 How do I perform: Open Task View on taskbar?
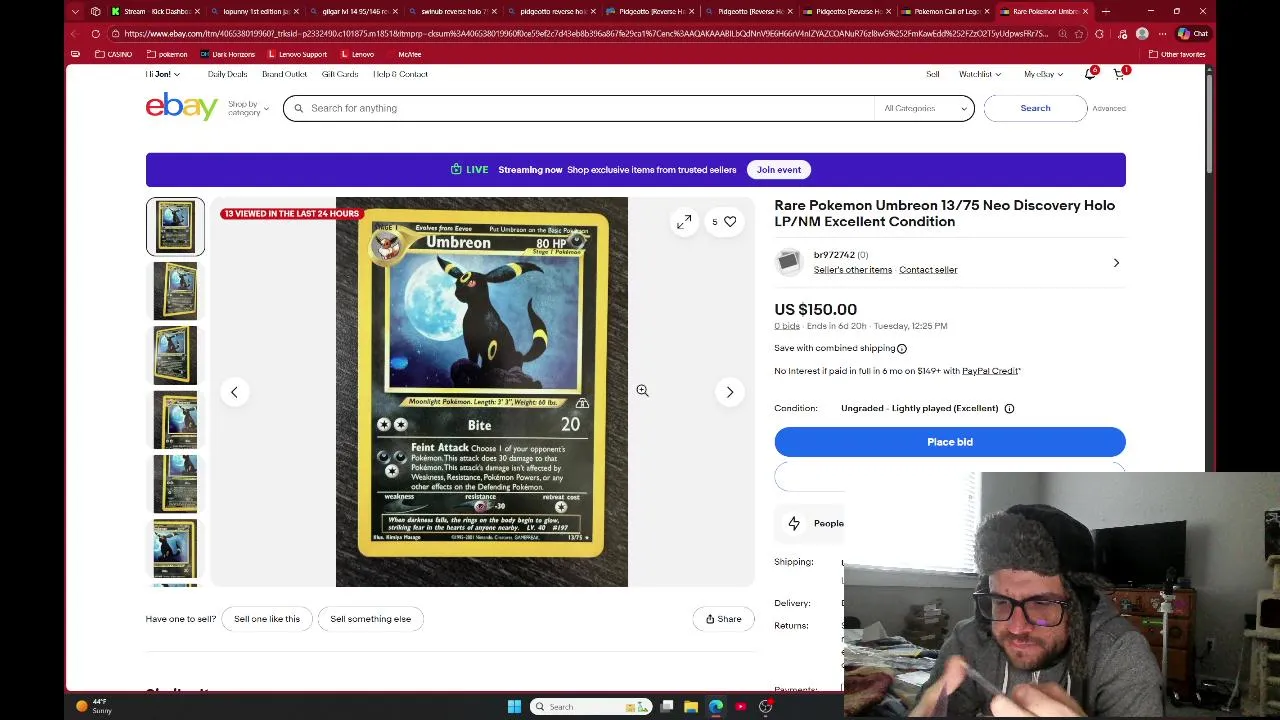(667, 707)
